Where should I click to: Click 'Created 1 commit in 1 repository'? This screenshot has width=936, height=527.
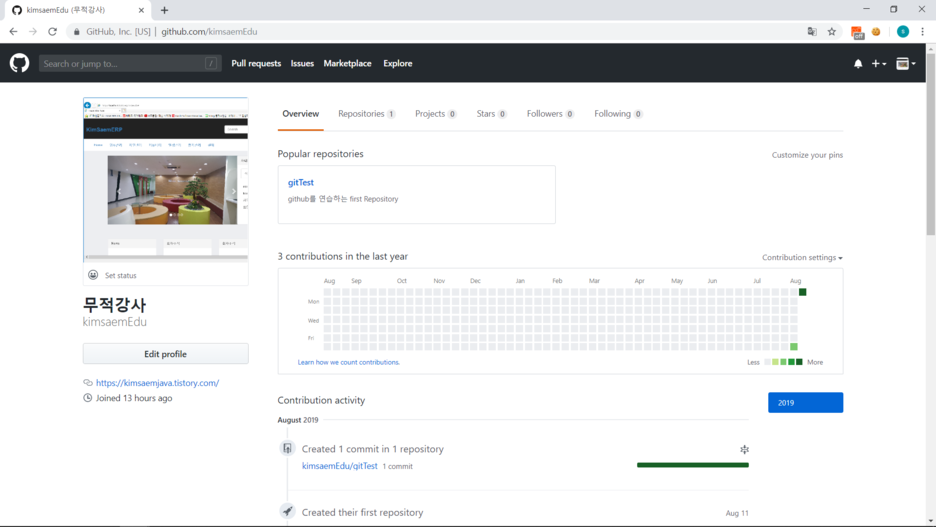372,449
